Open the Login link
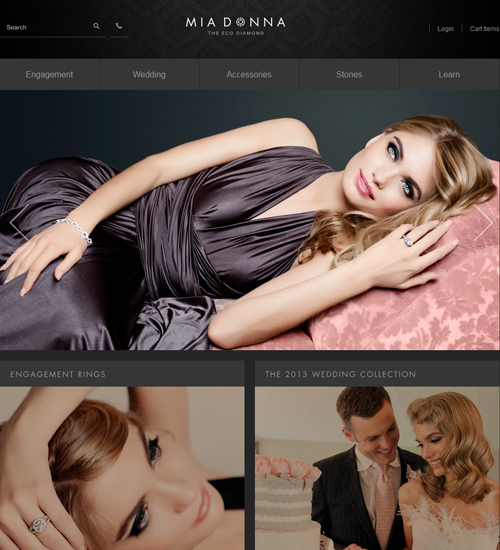The image size is (500, 550). coord(445,29)
